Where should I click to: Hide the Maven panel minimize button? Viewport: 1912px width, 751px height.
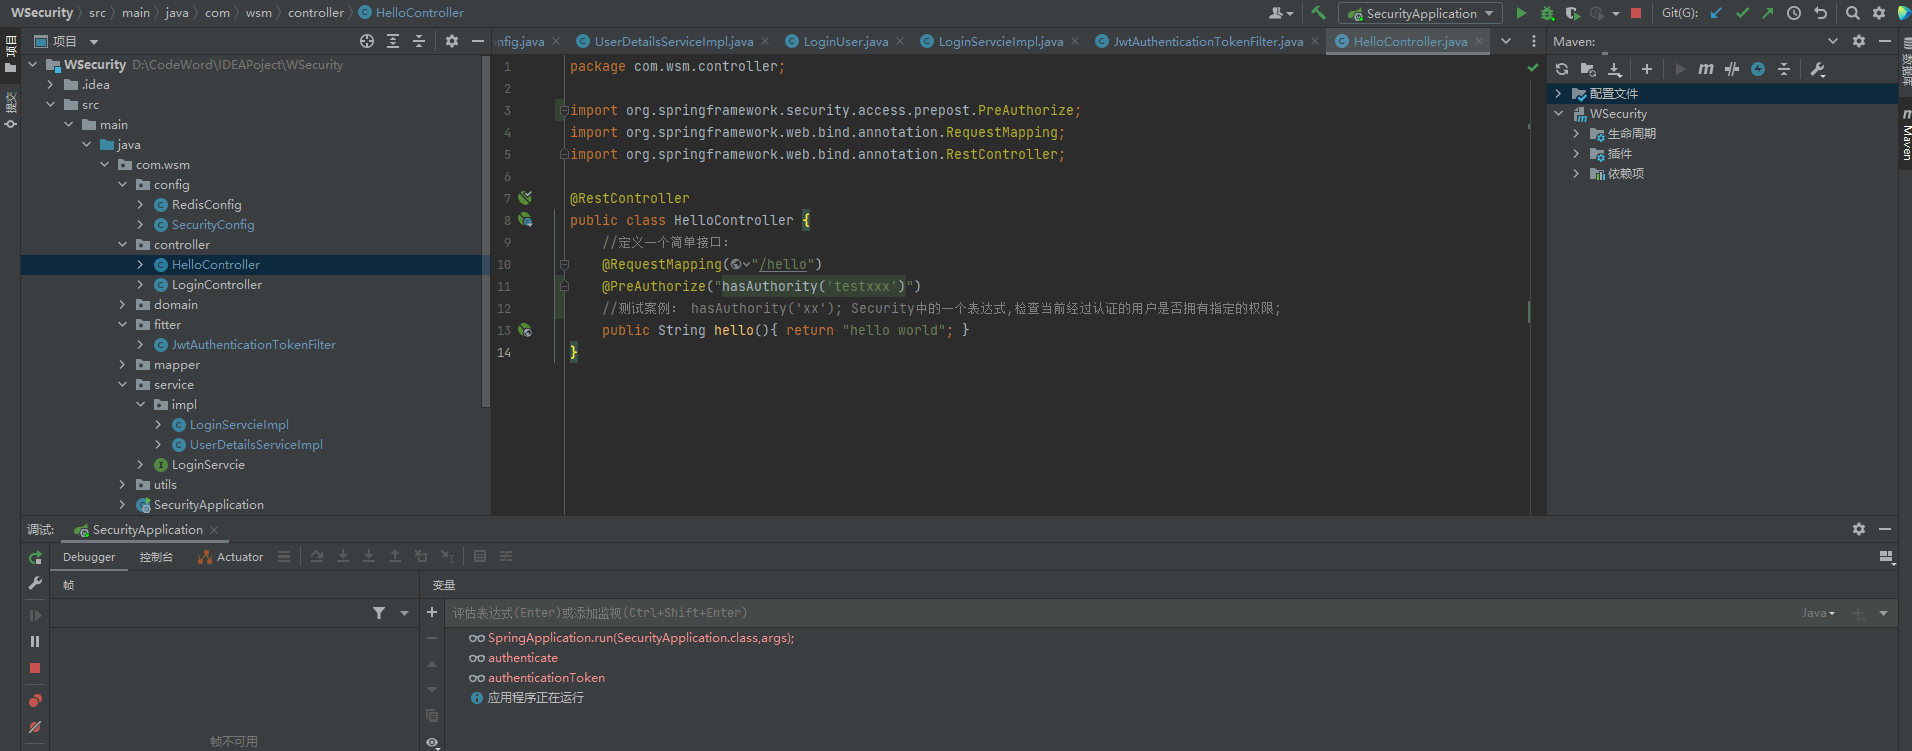(1885, 41)
